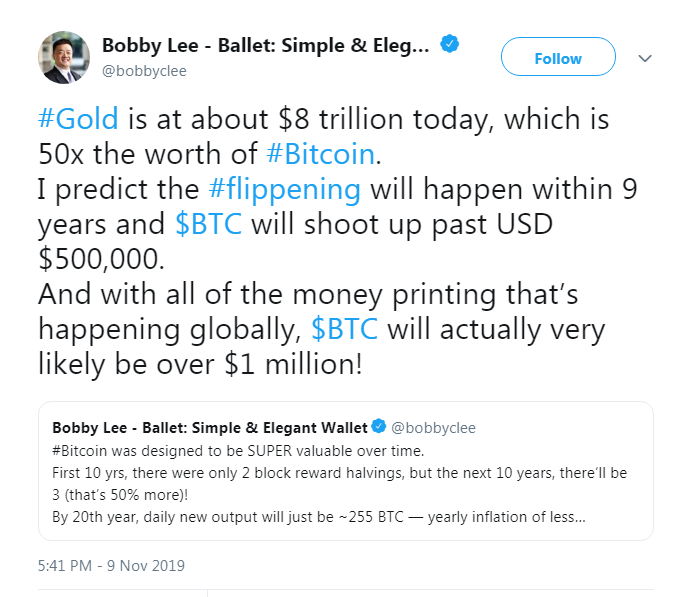The height and width of the screenshot is (597, 693).
Task: Click the $BTC cashtag before 'will actually very'
Action: (x=345, y=329)
